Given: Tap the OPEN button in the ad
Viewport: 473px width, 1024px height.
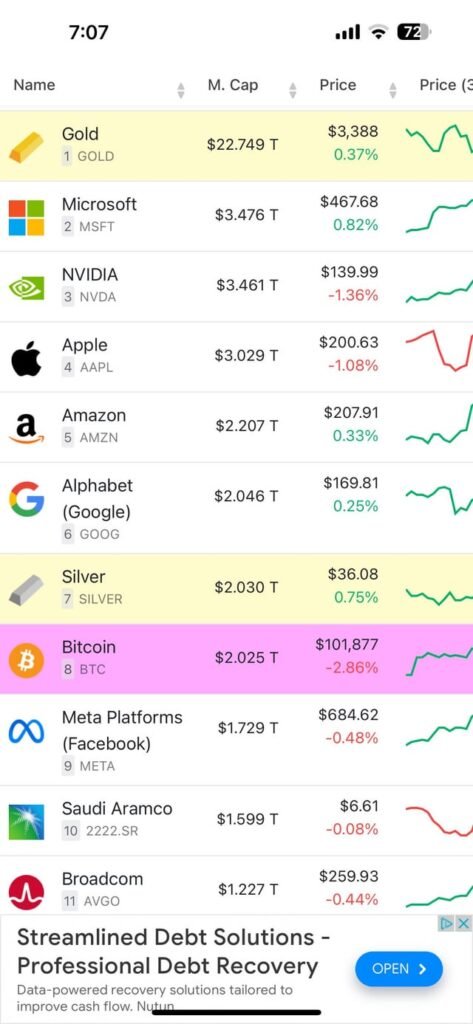Looking at the screenshot, I should click(x=399, y=969).
